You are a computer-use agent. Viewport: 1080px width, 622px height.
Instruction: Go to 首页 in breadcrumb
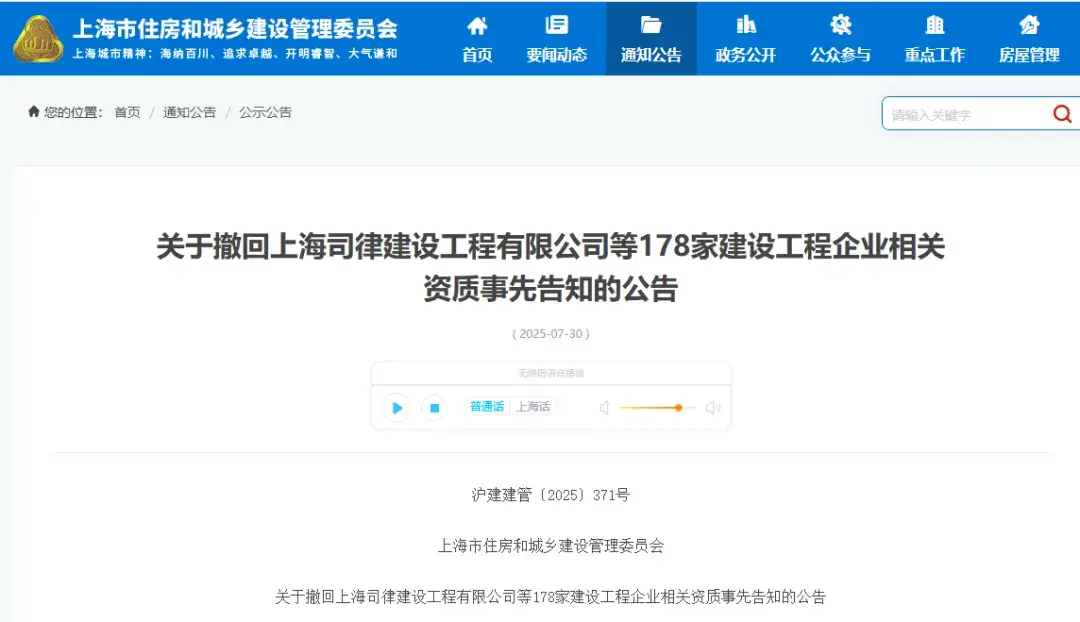(x=127, y=112)
